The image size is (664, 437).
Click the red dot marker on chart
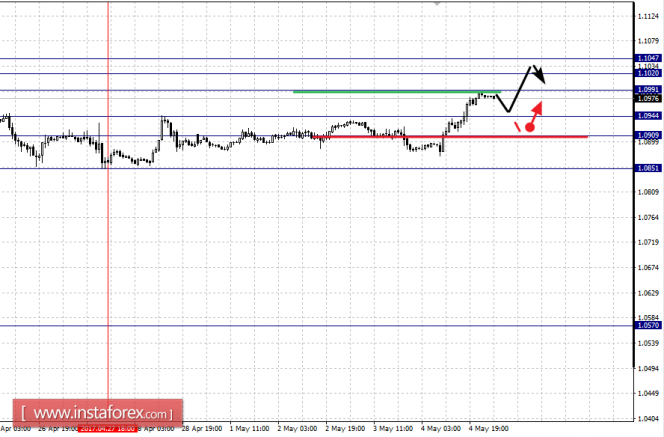(529, 127)
